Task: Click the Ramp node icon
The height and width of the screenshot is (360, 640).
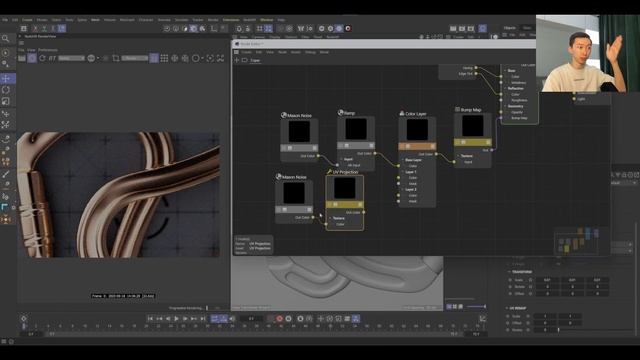Action: [340, 113]
